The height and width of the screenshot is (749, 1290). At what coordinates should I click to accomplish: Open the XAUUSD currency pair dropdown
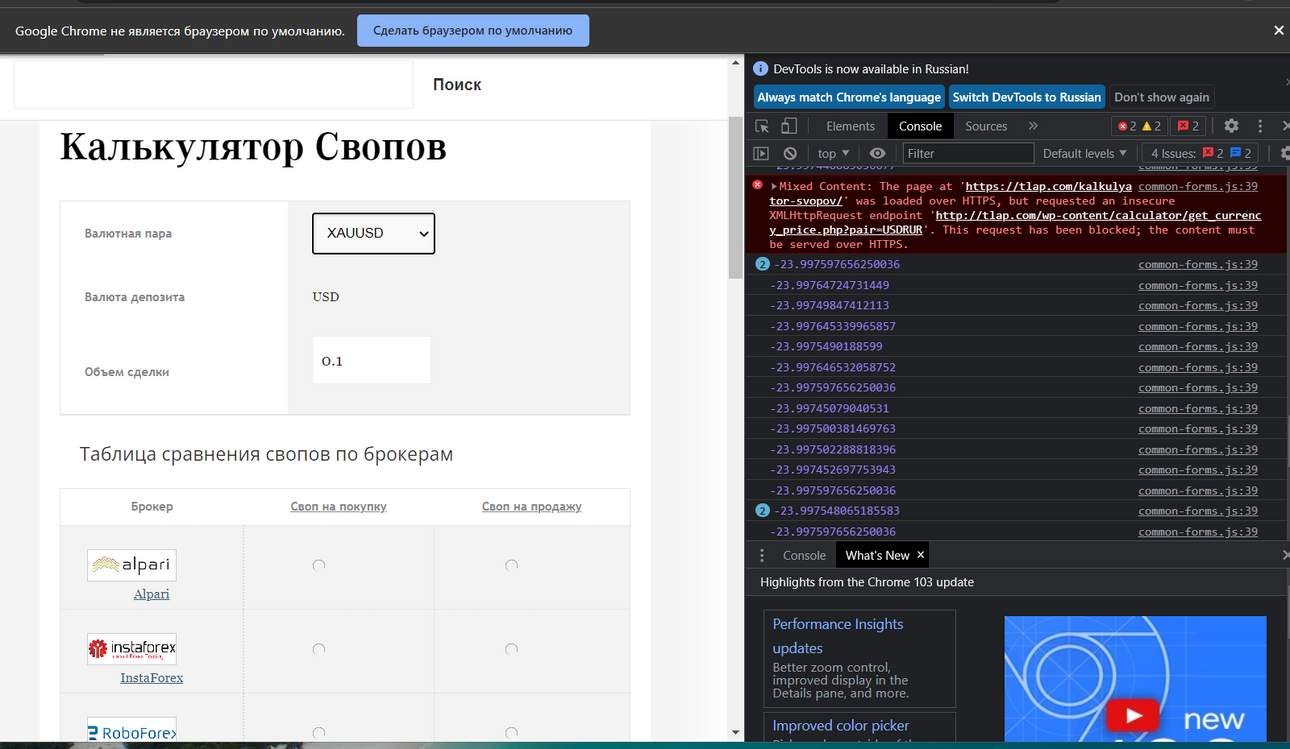(x=373, y=233)
